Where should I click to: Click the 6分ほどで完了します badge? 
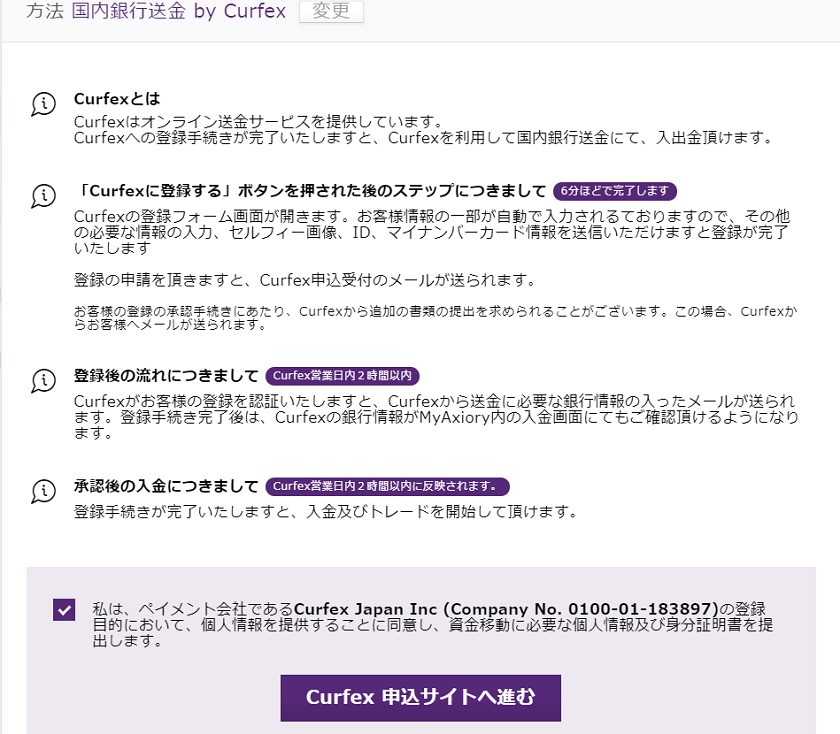pyautogui.click(x=615, y=191)
